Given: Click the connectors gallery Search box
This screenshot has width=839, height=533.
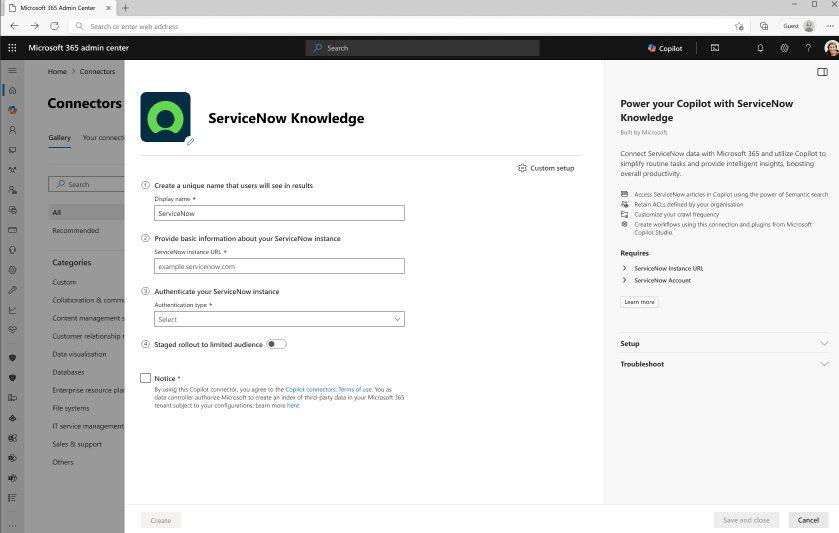Looking at the screenshot, I should pyautogui.click(x=86, y=184).
